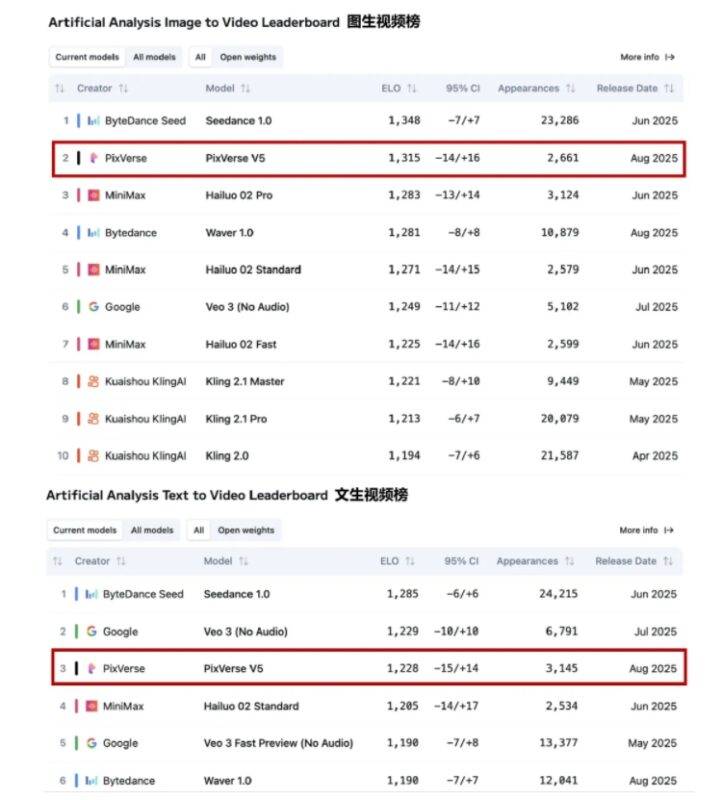
Task: Click Google logo in Text to Video Veo 3 (No Audio) row
Action: (91, 631)
